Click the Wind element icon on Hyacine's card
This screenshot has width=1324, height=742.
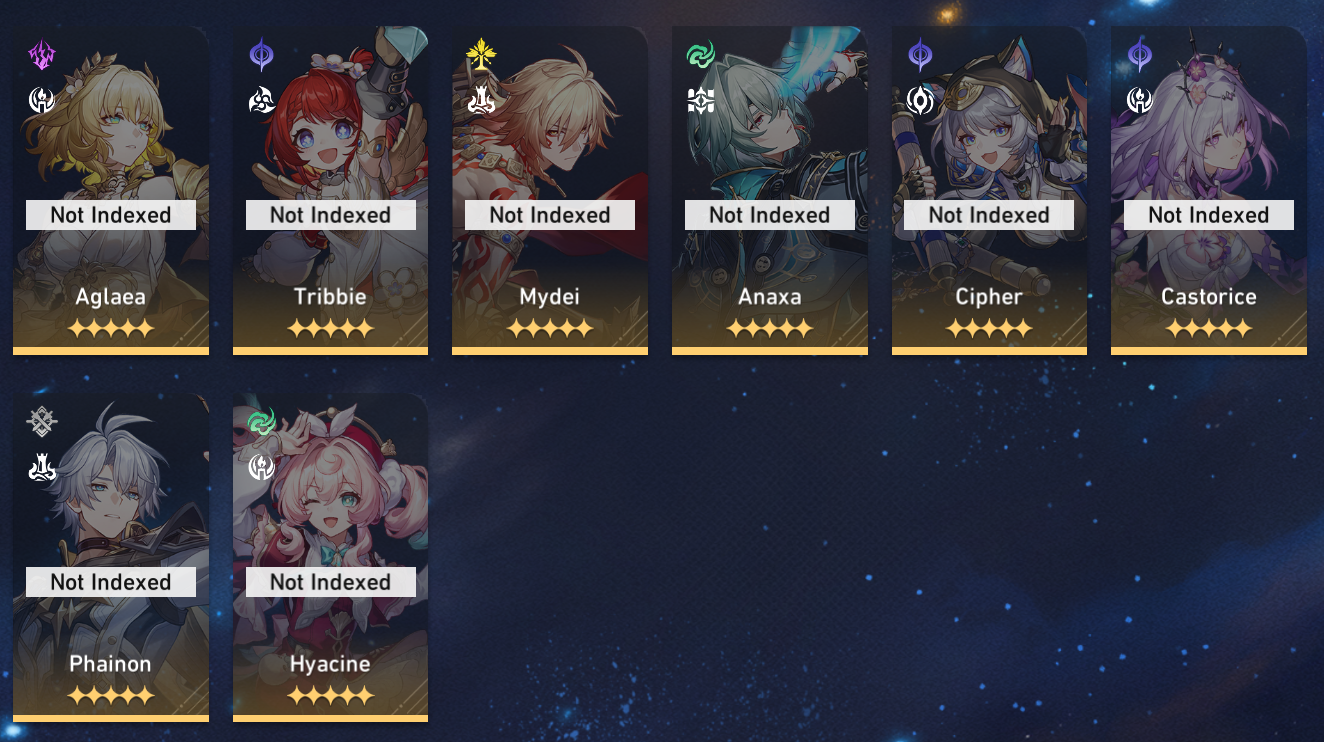coord(261,422)
